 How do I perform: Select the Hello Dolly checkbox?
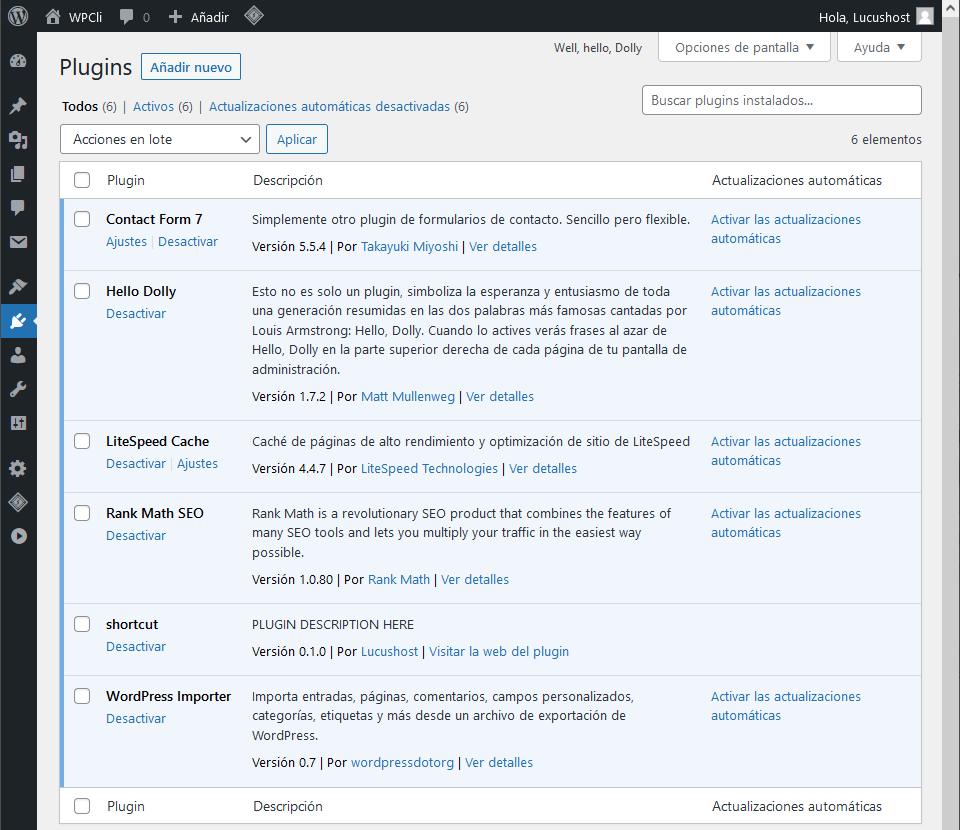82,291
